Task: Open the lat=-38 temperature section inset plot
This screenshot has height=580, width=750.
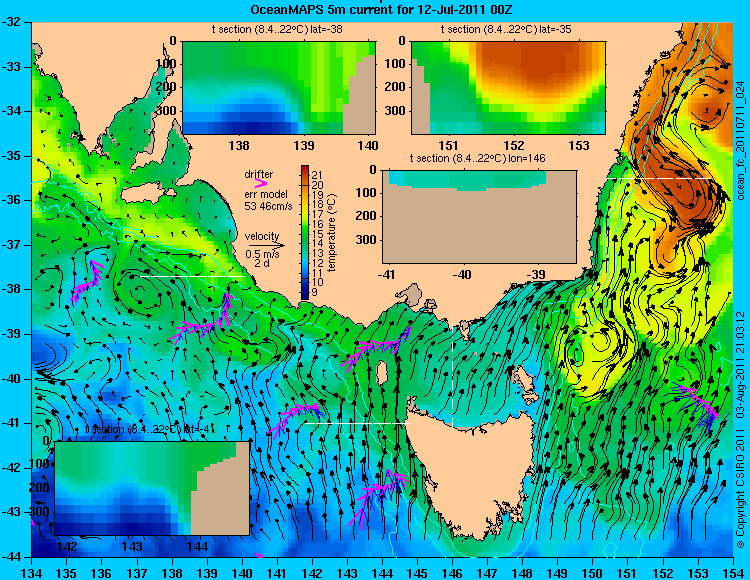Action: (279, 88)
